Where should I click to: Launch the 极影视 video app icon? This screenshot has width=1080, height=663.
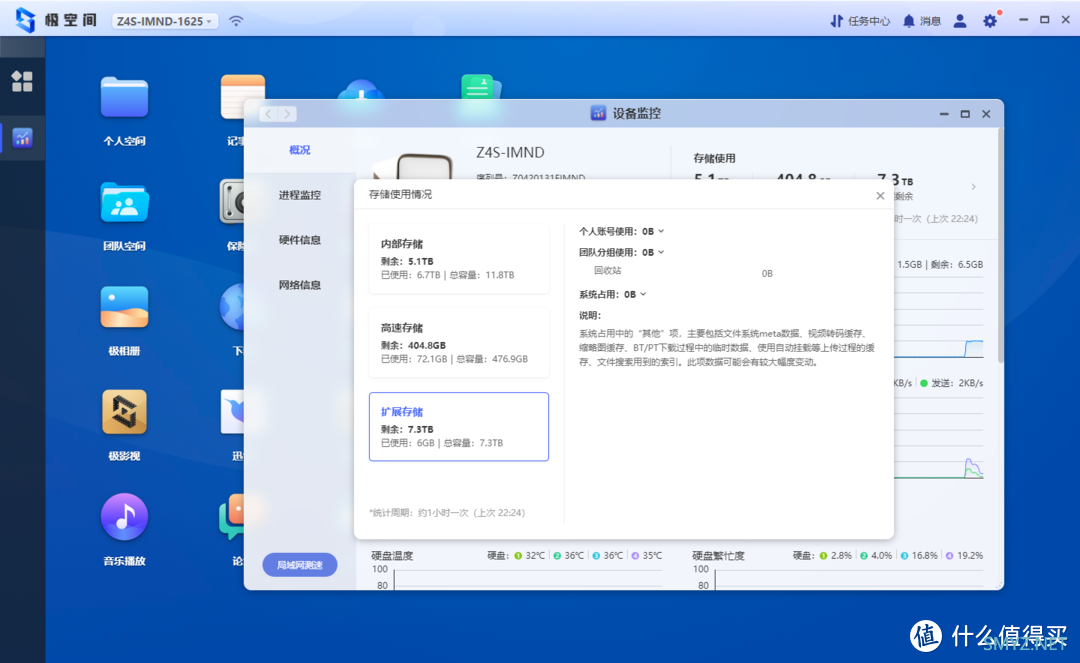[x=124, y=412]
